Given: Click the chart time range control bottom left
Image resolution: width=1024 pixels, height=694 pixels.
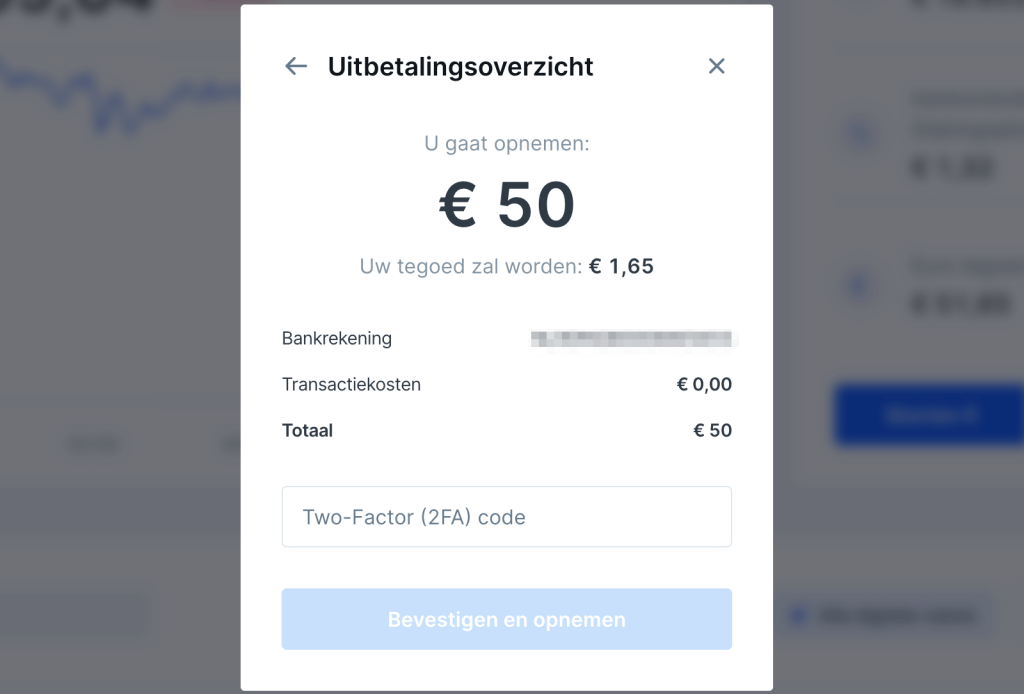Looking at the screenshot, I should 95,444.
